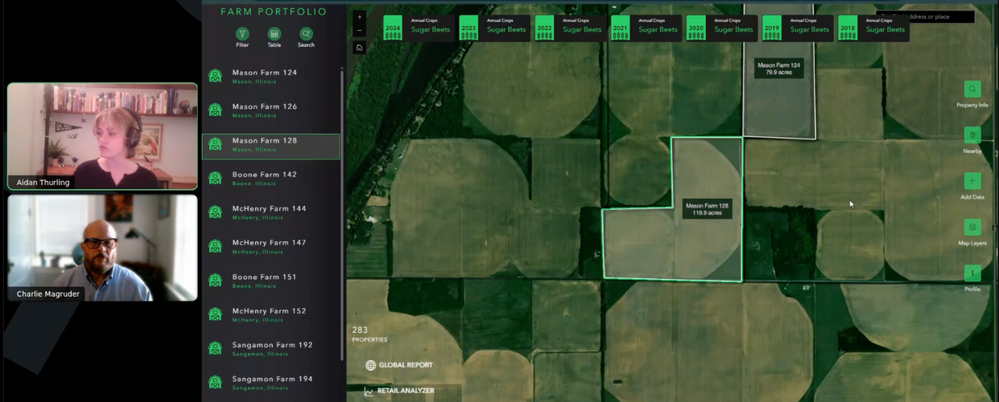
Task: Open the Nearby tool
Action: (x=972, y=135)
